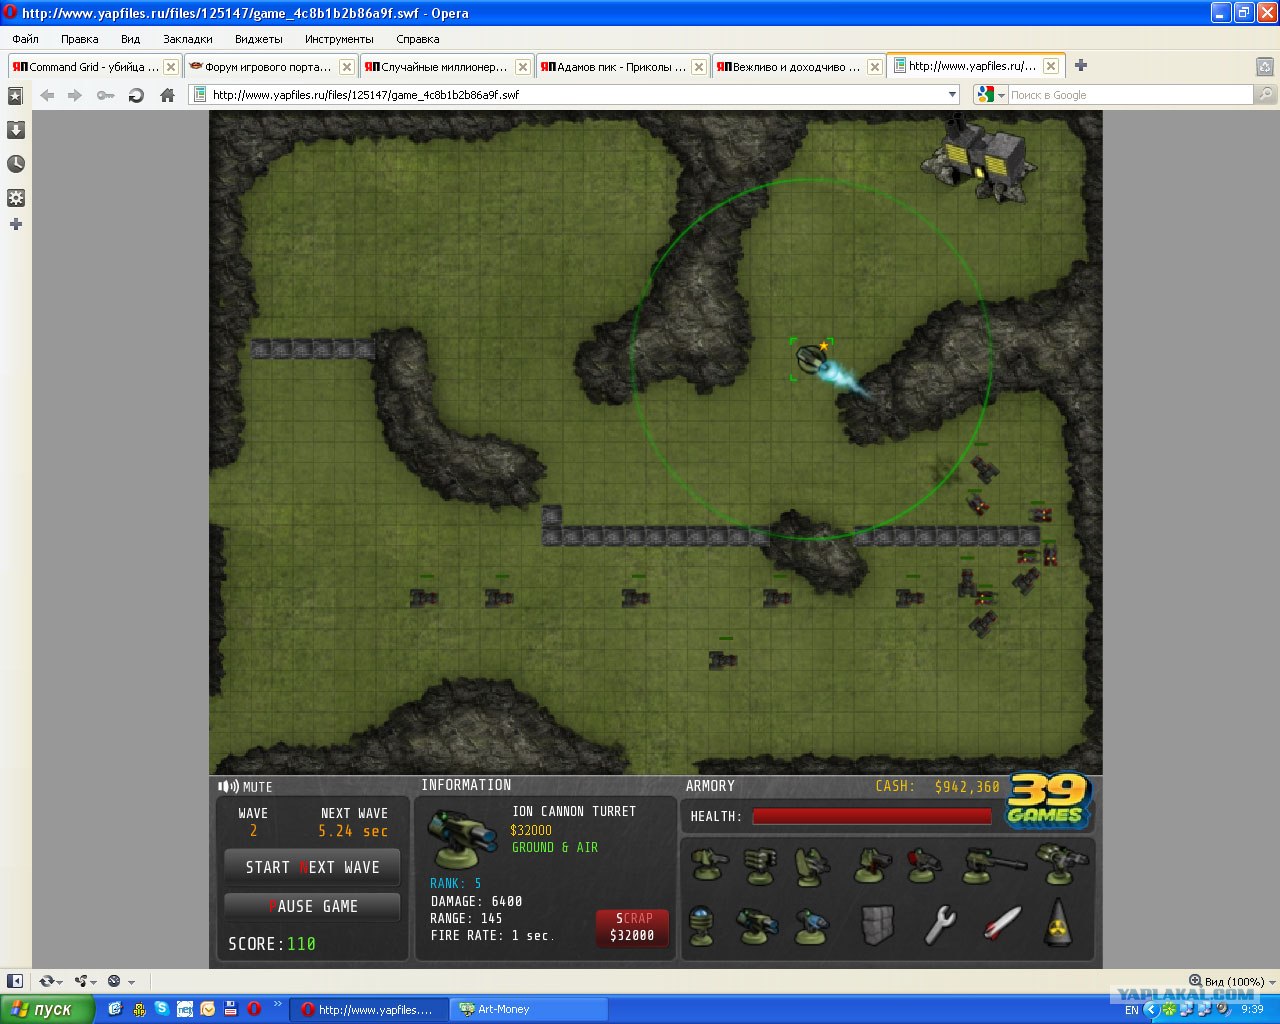The width and height of the screenshot is (1280, 1024).
Task: Expand the address bar history dropdown
Action: 952,95
